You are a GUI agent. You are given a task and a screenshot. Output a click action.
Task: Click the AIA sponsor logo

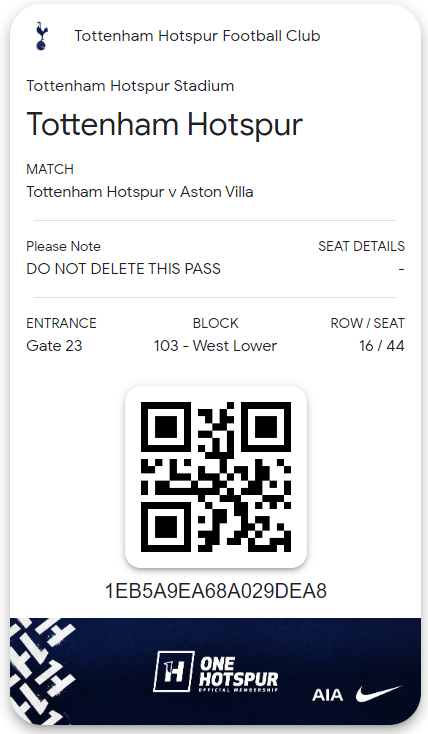pos(327,695)
